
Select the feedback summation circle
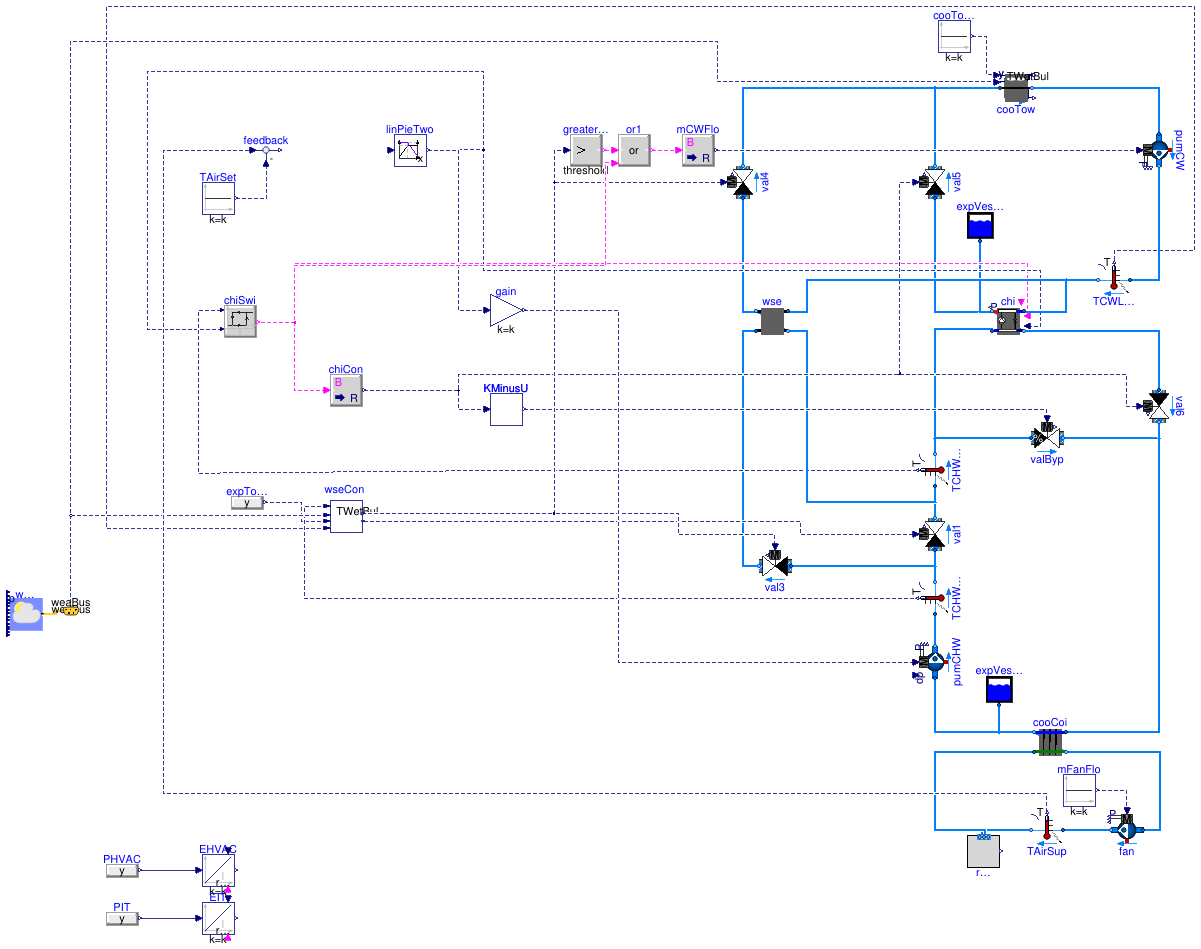tap(265, 151)
